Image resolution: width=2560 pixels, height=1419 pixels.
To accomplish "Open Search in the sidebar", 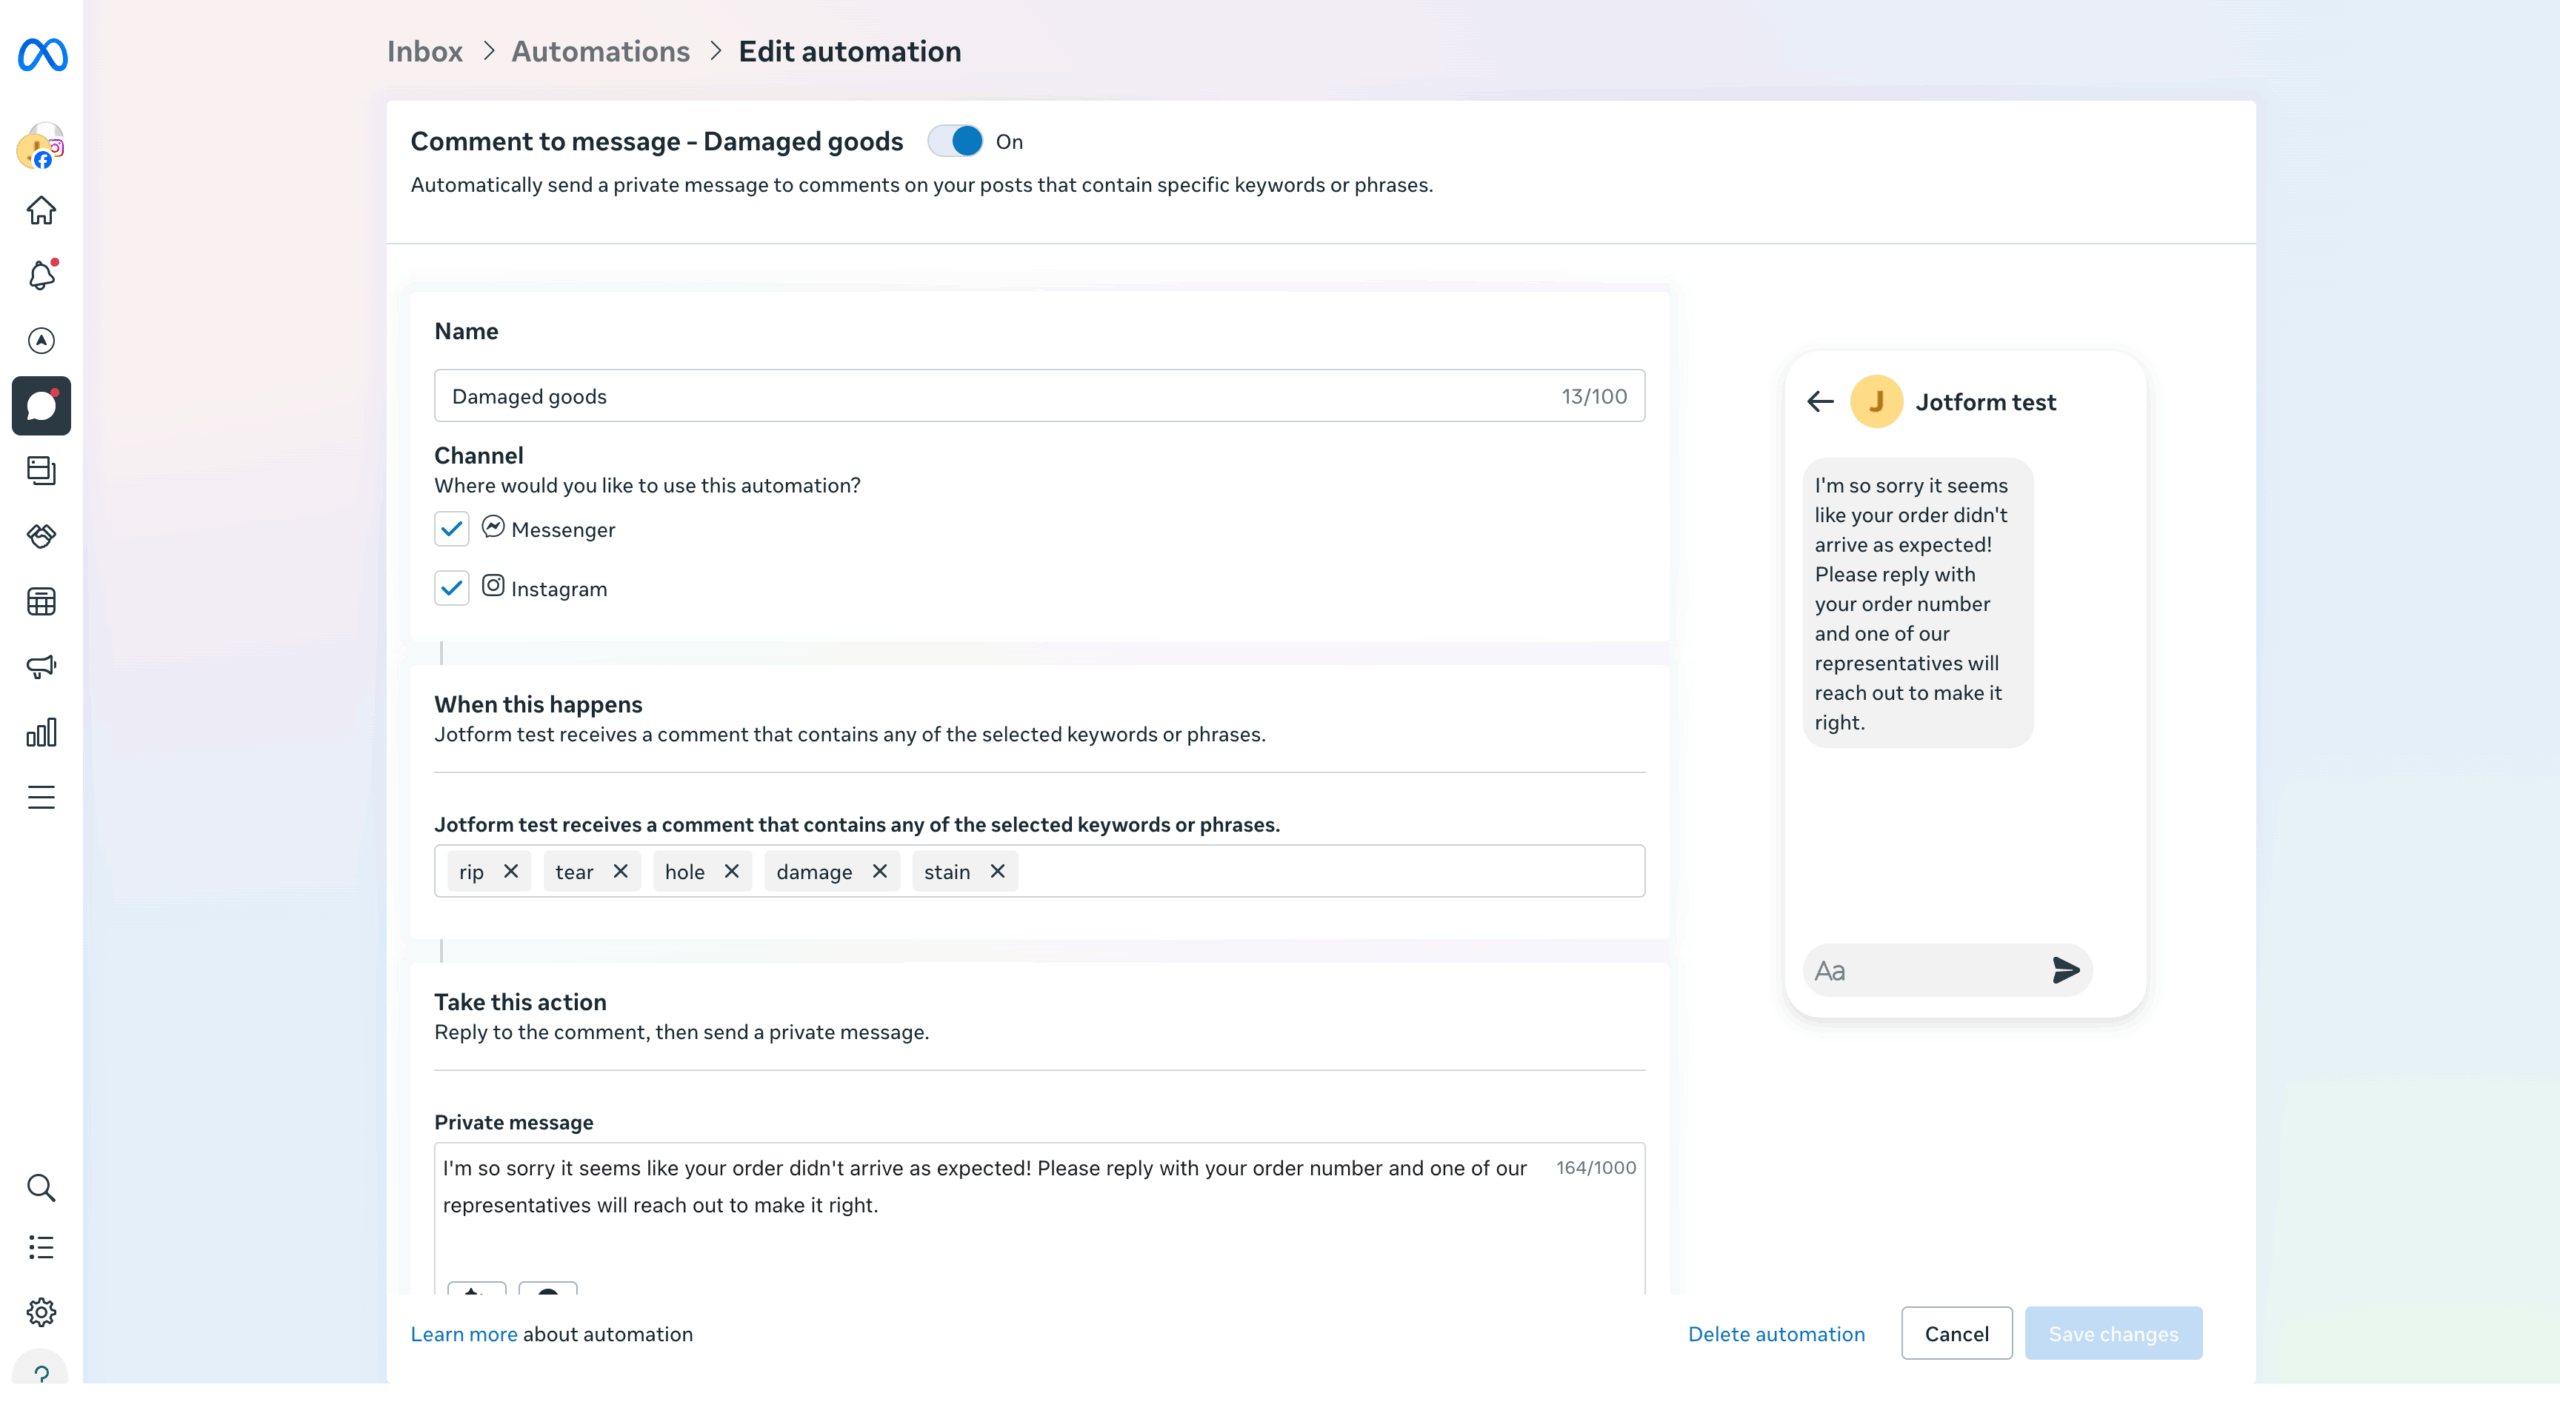I will tap(42, 1188).
